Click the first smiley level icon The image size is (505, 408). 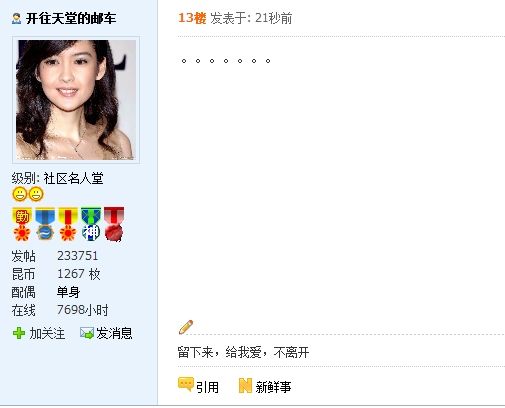pos(20,194)
